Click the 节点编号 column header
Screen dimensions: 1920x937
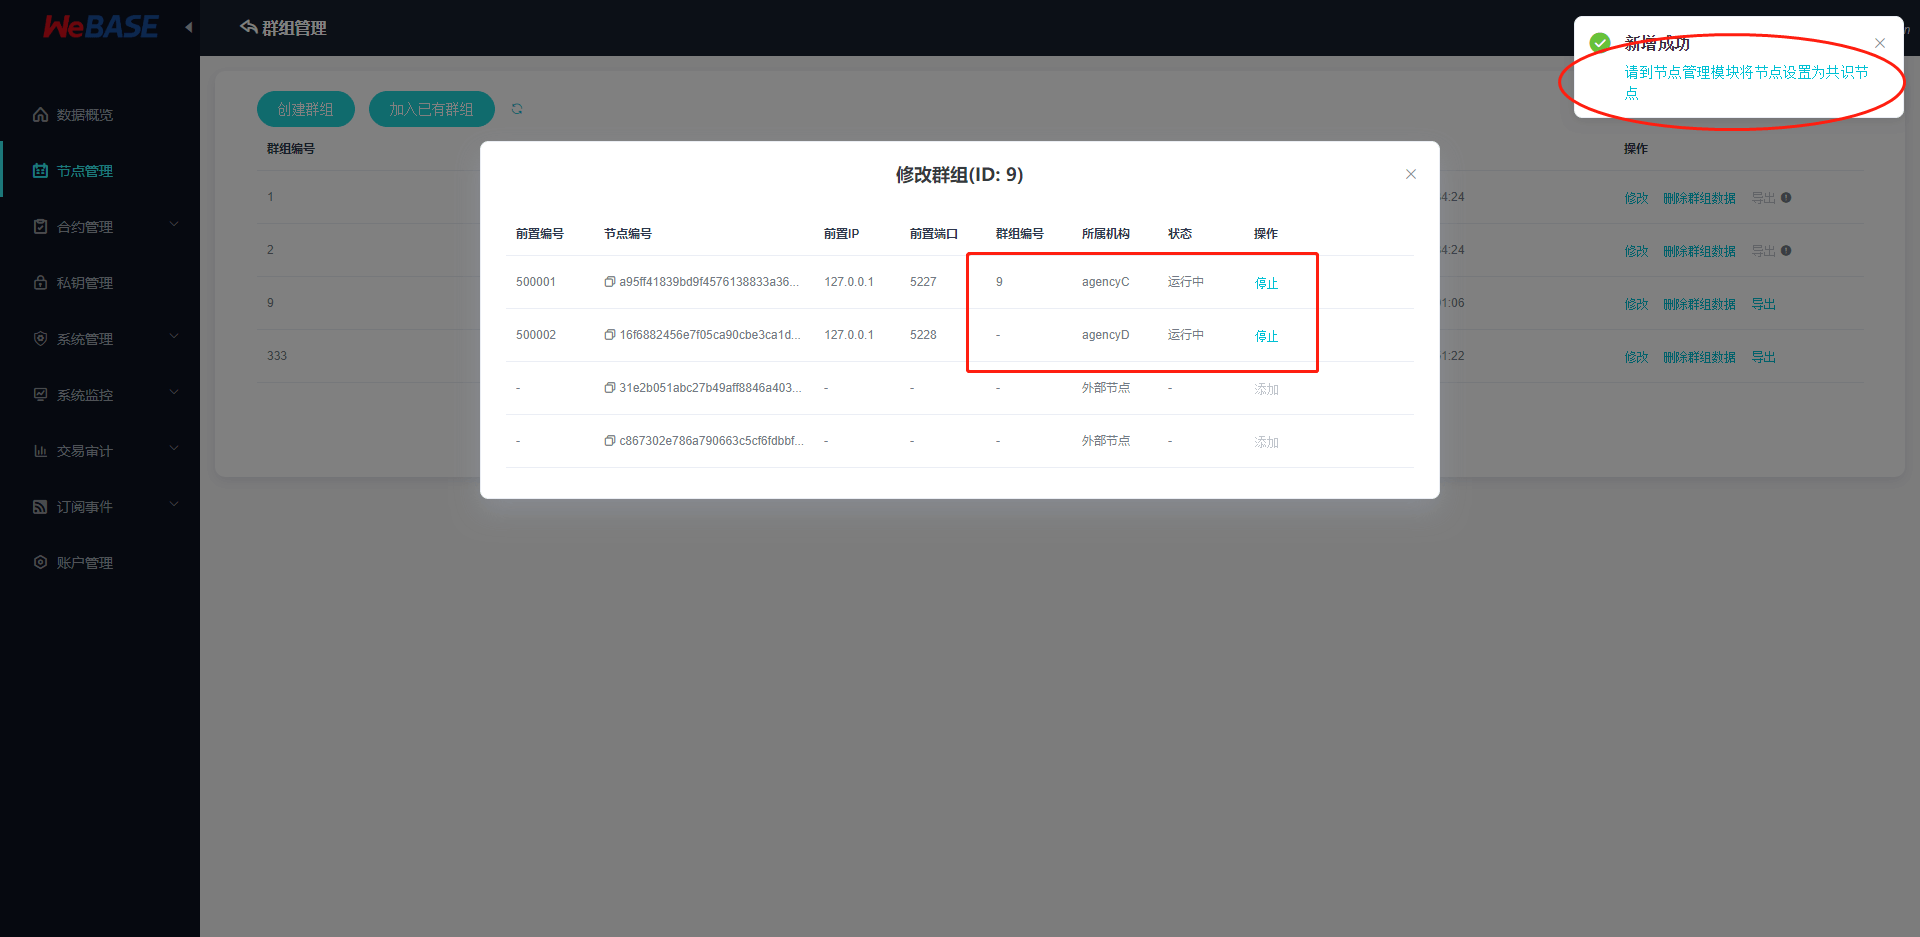click(627, 234)
